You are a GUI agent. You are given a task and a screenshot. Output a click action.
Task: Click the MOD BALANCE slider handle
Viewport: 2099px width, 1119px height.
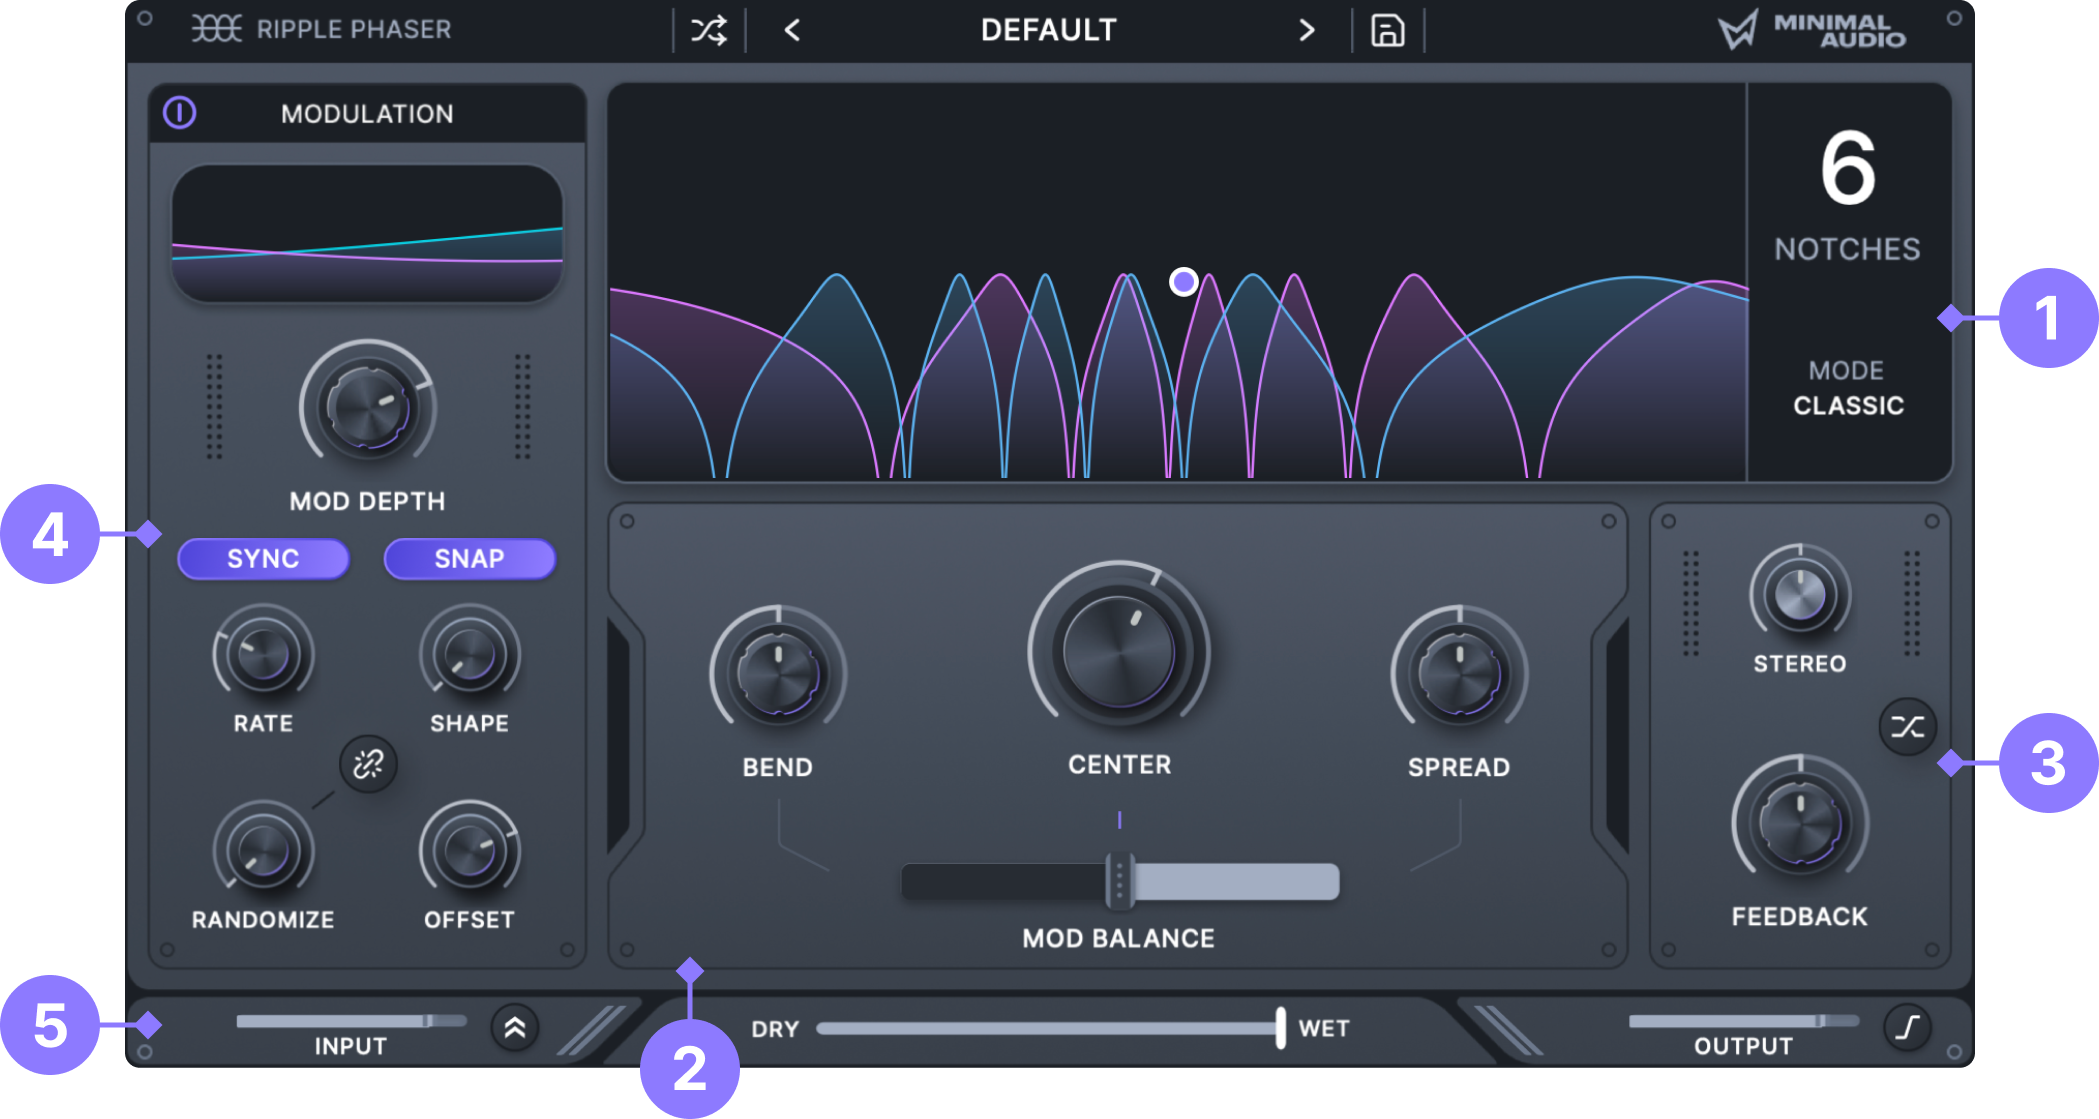[x=1119, y=881]
